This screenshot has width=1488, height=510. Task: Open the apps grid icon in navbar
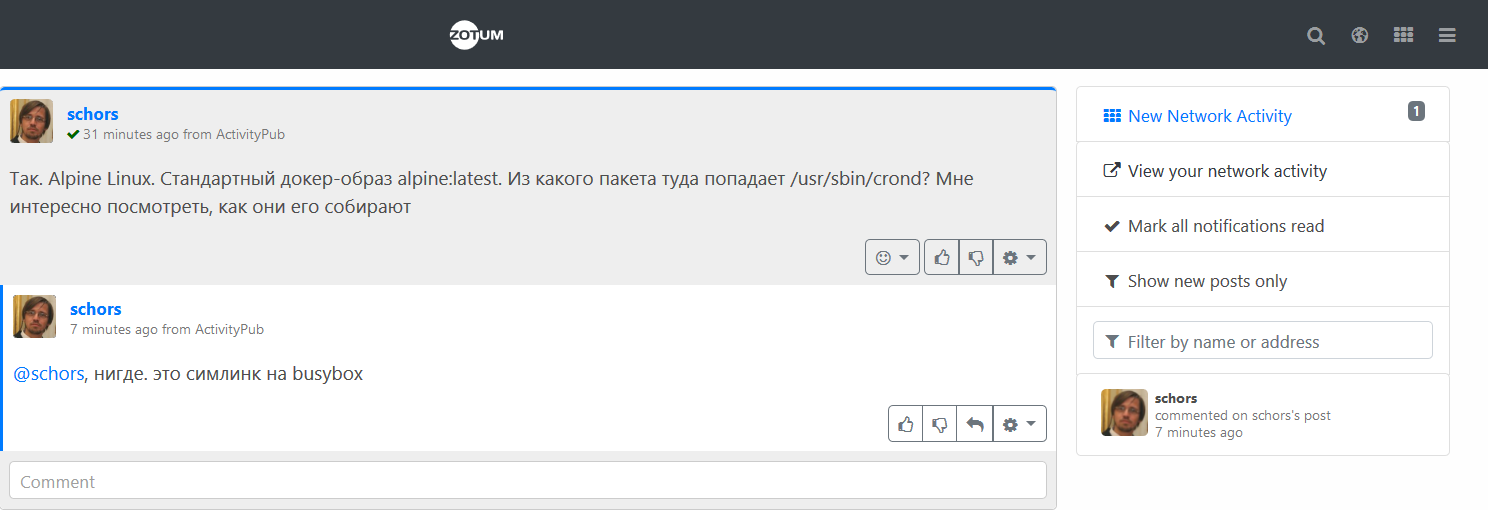[1403, 35]
